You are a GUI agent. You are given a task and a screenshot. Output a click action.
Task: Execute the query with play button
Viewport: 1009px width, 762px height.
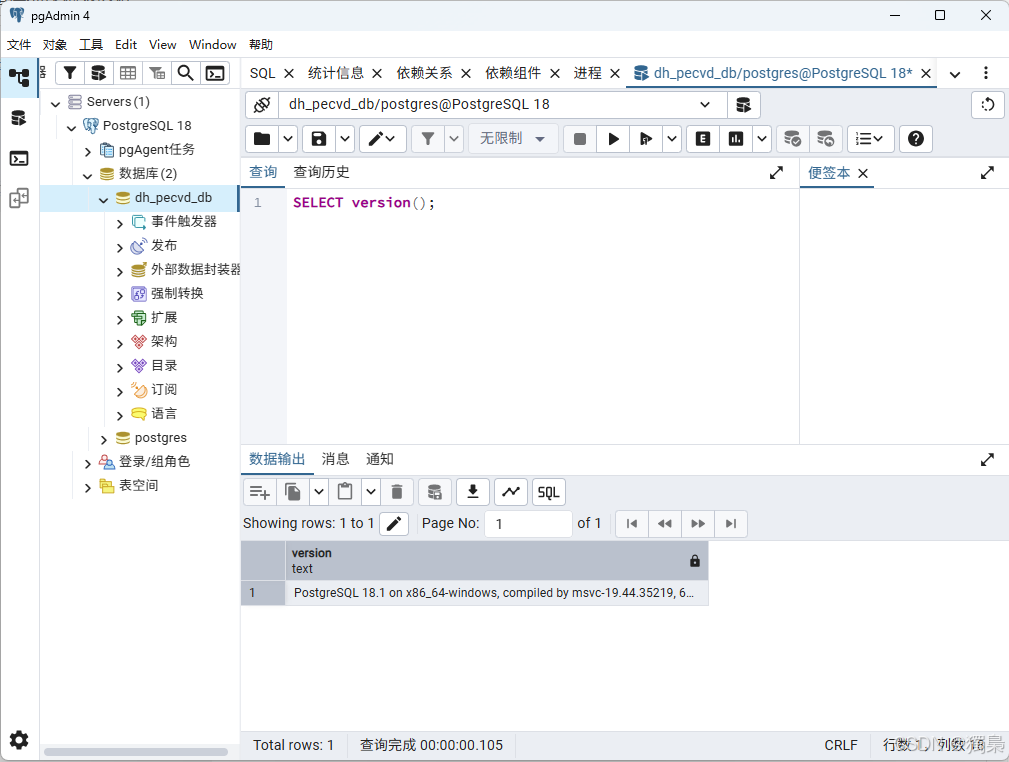[613, 138]
